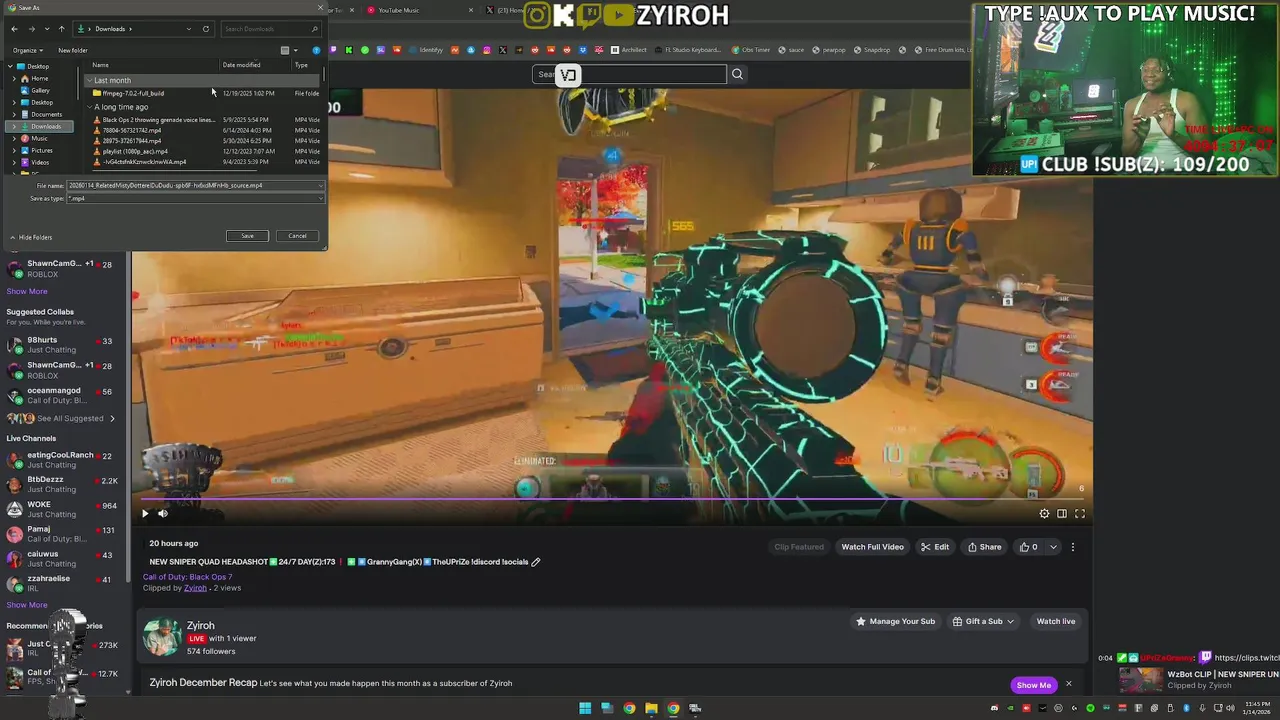Click Watch live button
Viewport: 1280px width, 720px height.
point(1055,621)
